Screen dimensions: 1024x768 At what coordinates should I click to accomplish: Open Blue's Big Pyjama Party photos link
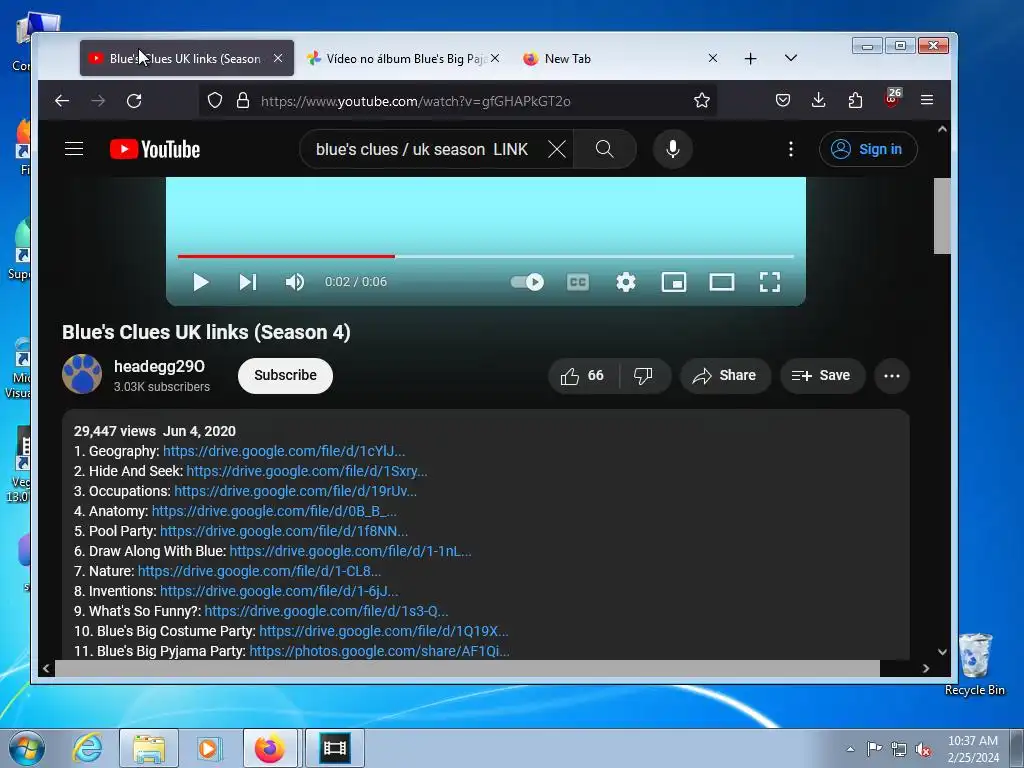click(379, 651)
